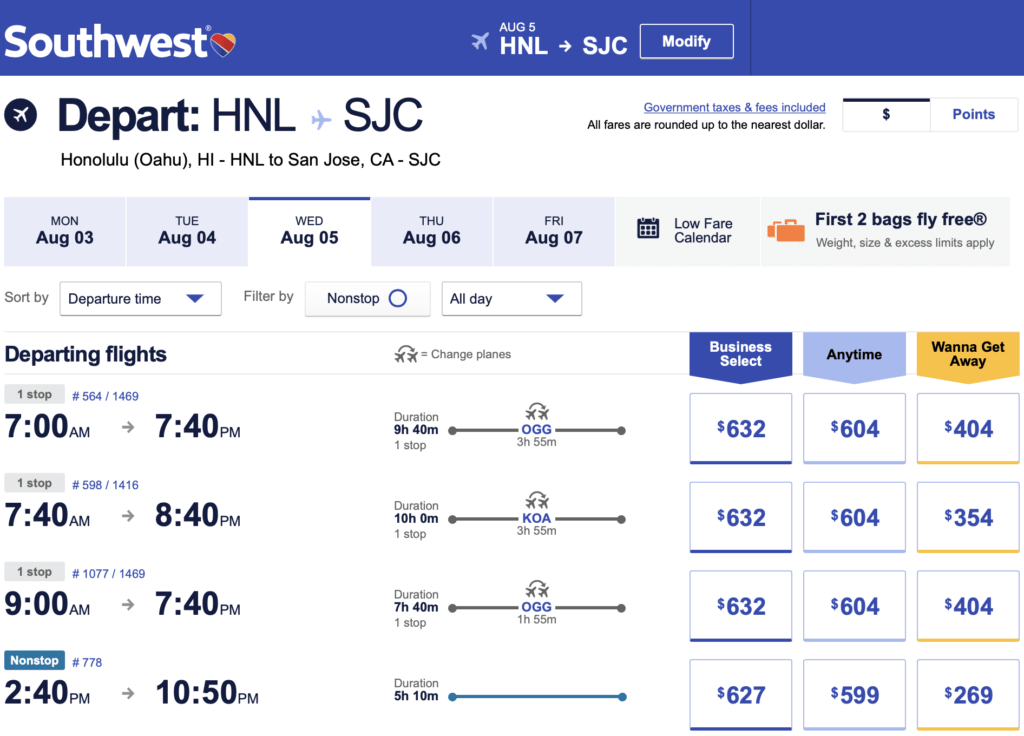Image resolution: width=1024 pixels, height=736 pixels.
Task: Expand the All day time filter
Action: coord(511,298)
